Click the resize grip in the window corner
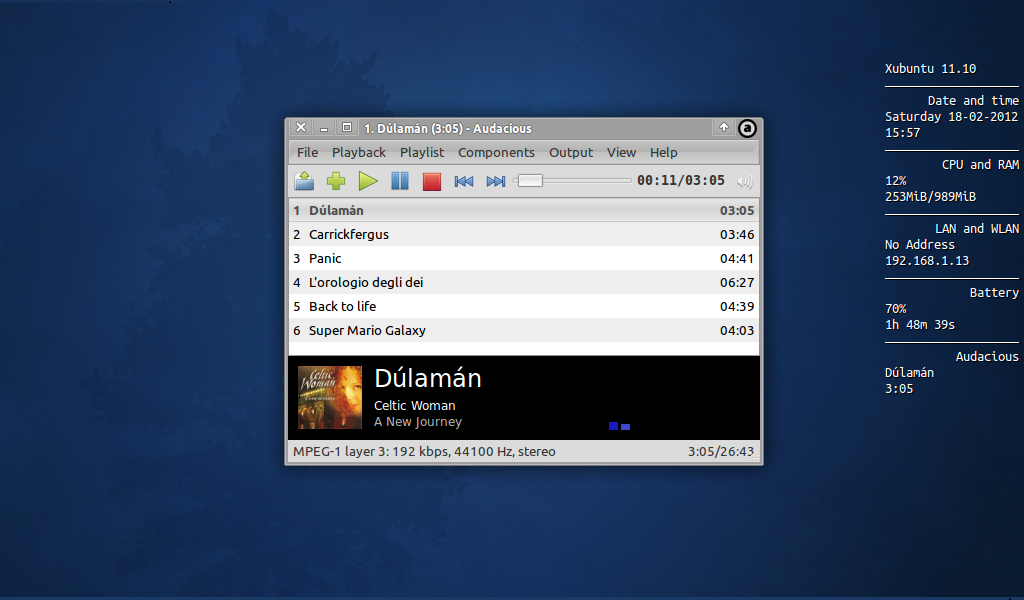Image resolution: width=1024 pixels, height=600 pixels. tap(755, 458)
